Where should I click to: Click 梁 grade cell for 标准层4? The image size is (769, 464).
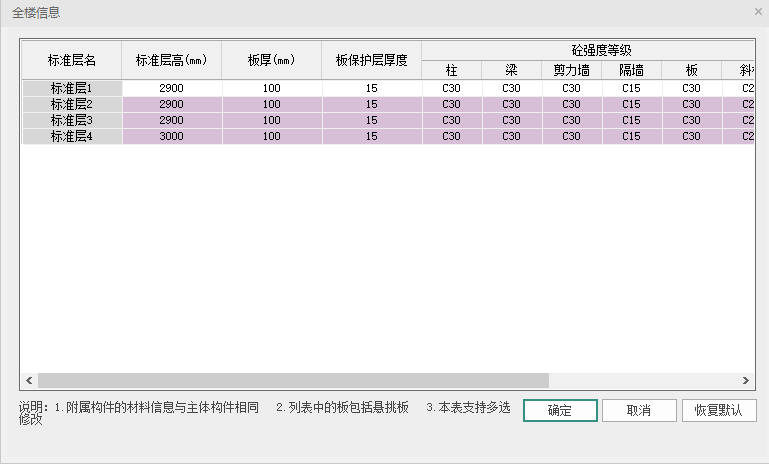tap(511, 136)
